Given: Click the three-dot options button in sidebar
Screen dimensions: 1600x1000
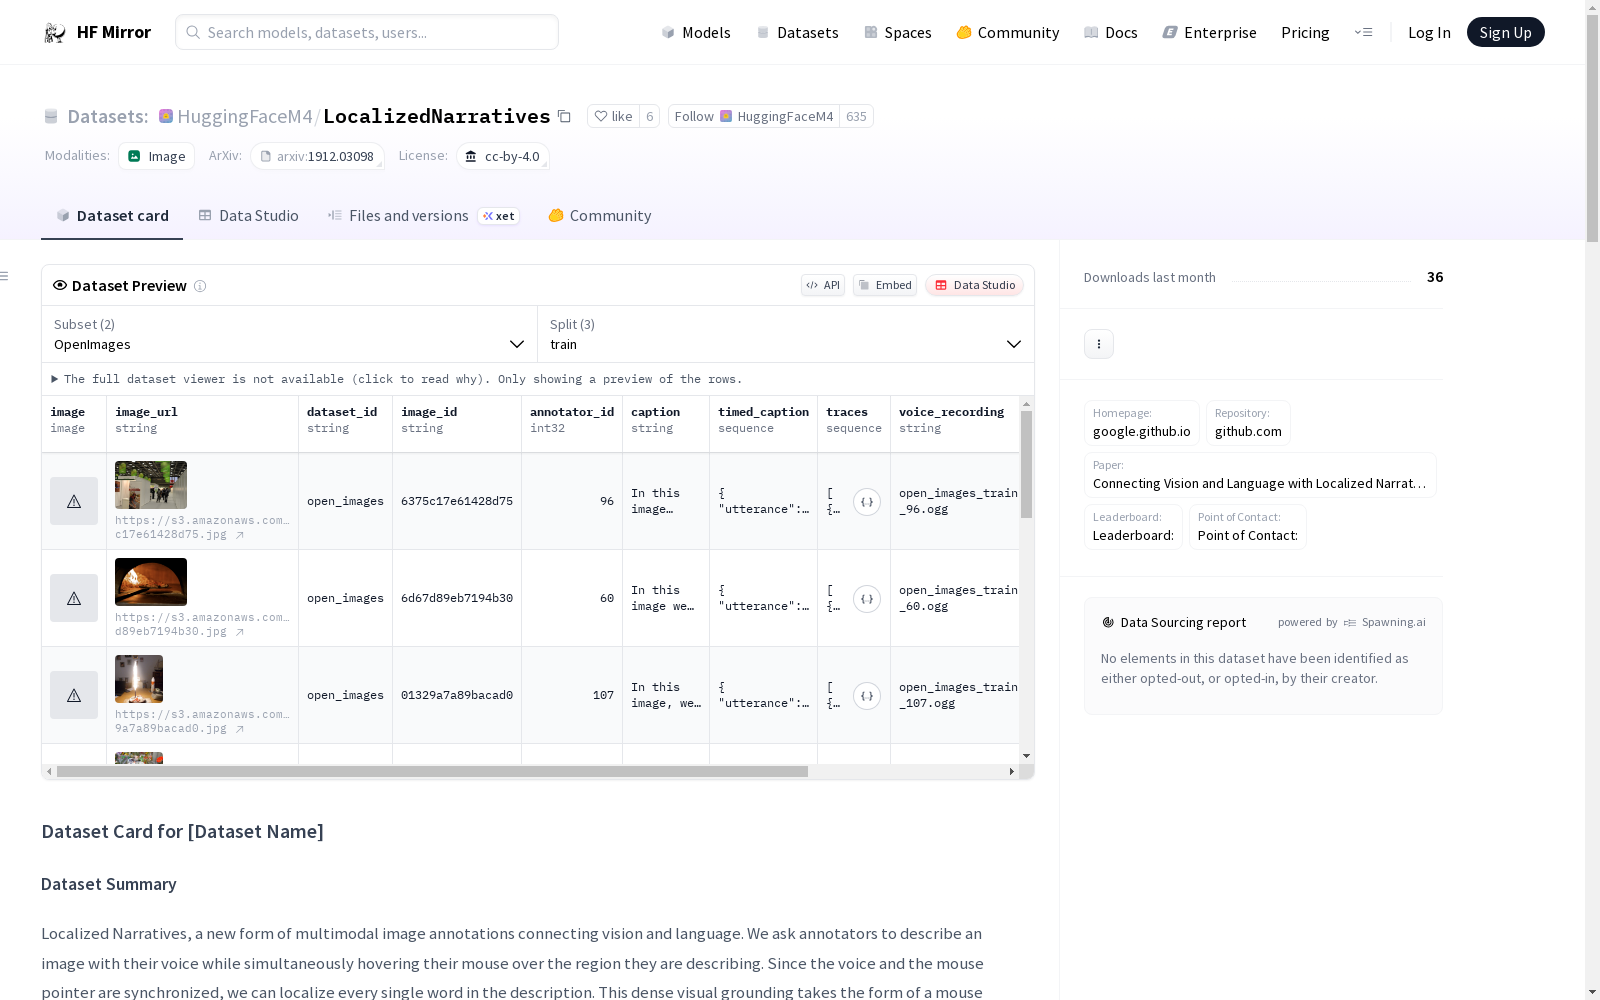Looking at the screenshot, I should (x=1099, y=344).
